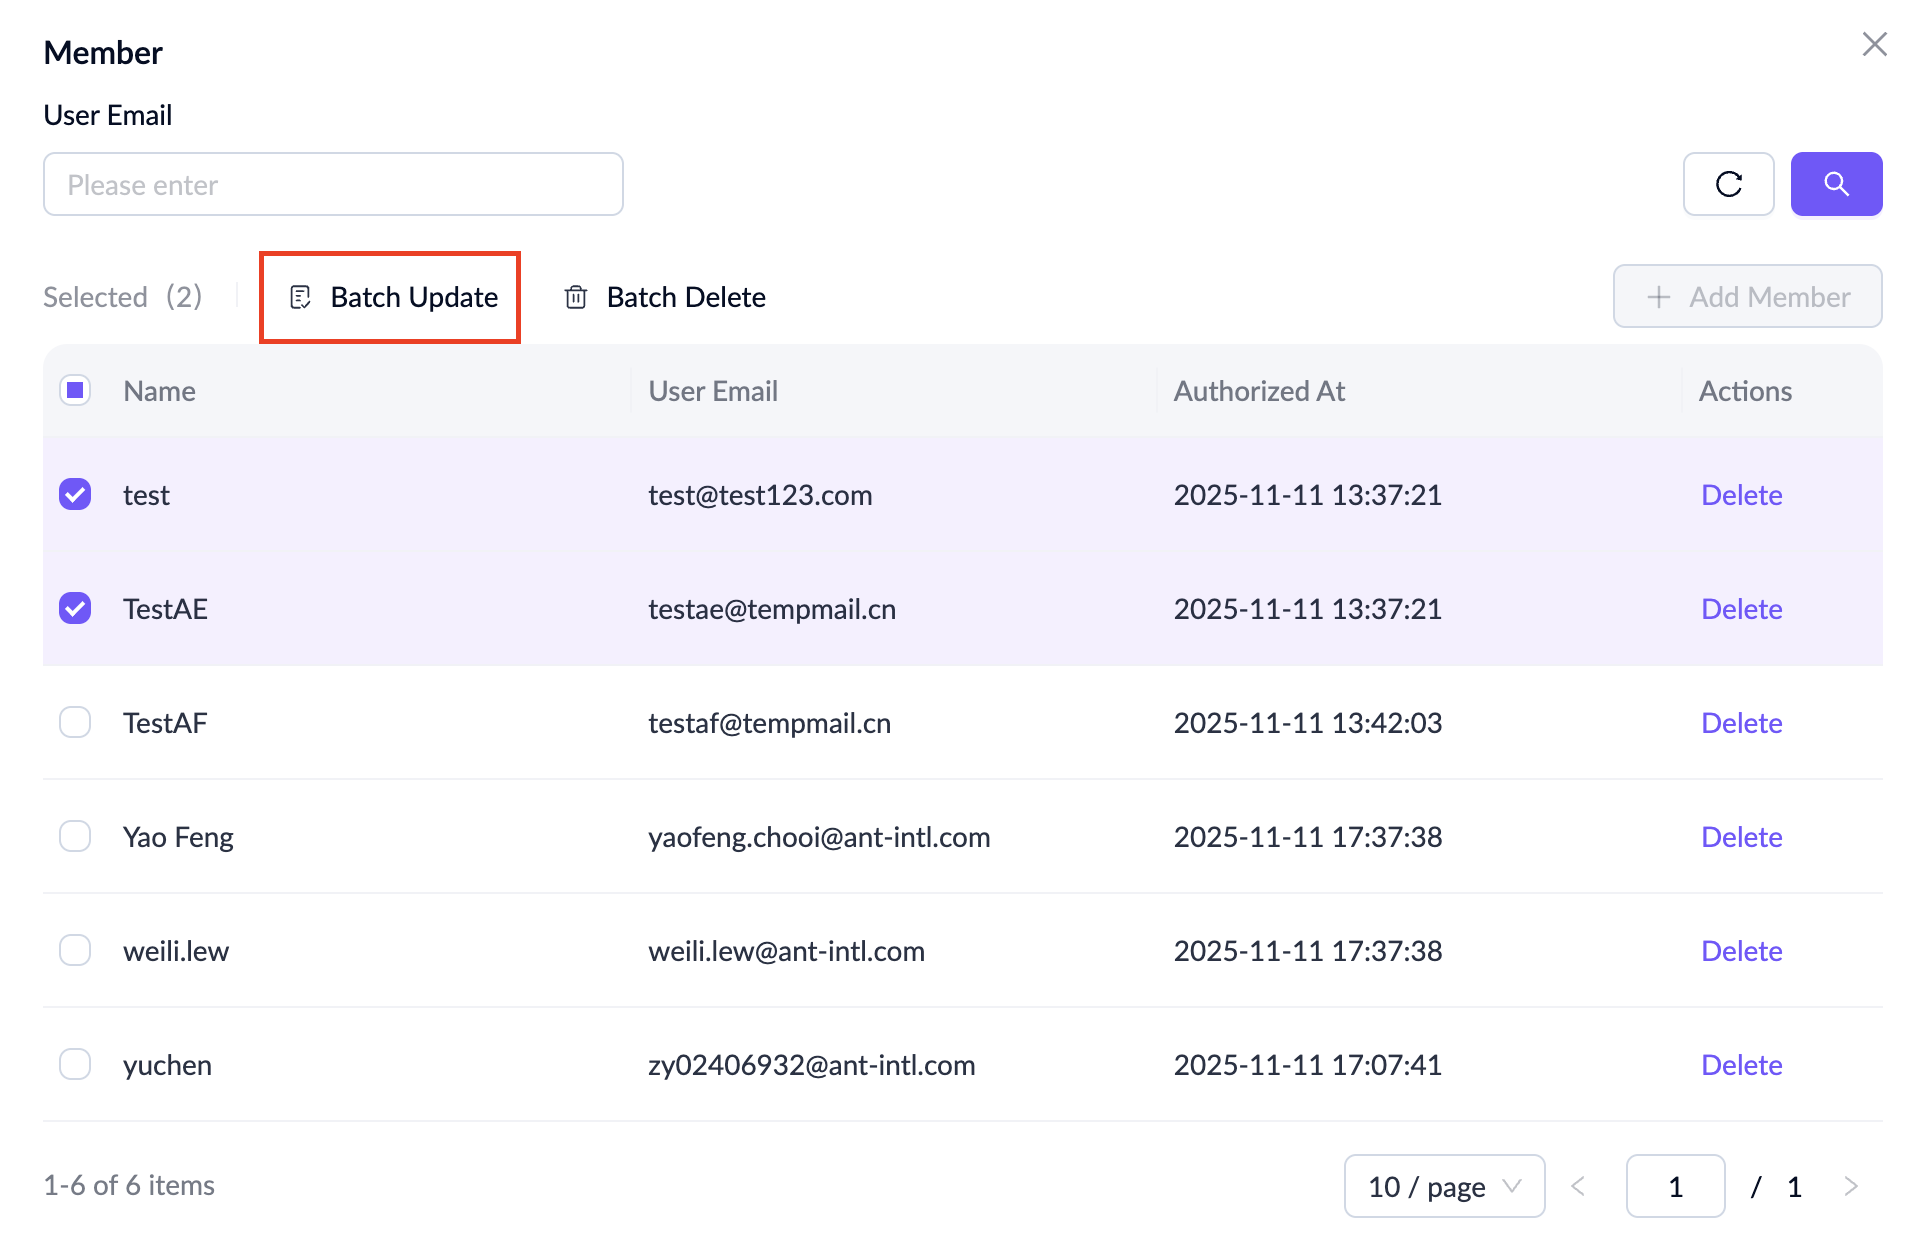The width and height of the screenshot is (1920, 1244).
Task: Toggle the select-all header checkbox
Action: (75, 390)
